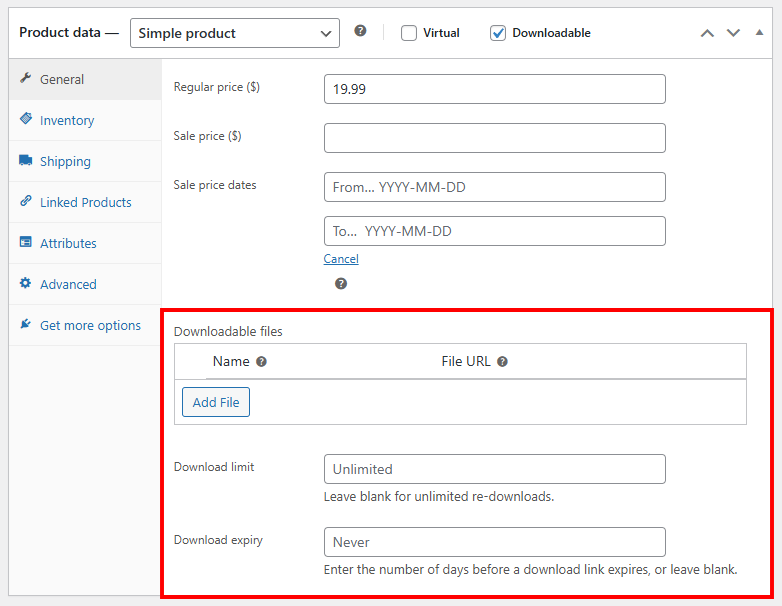
Task: Uncheck the Downloadable checkbox
Action: point(498,33)
